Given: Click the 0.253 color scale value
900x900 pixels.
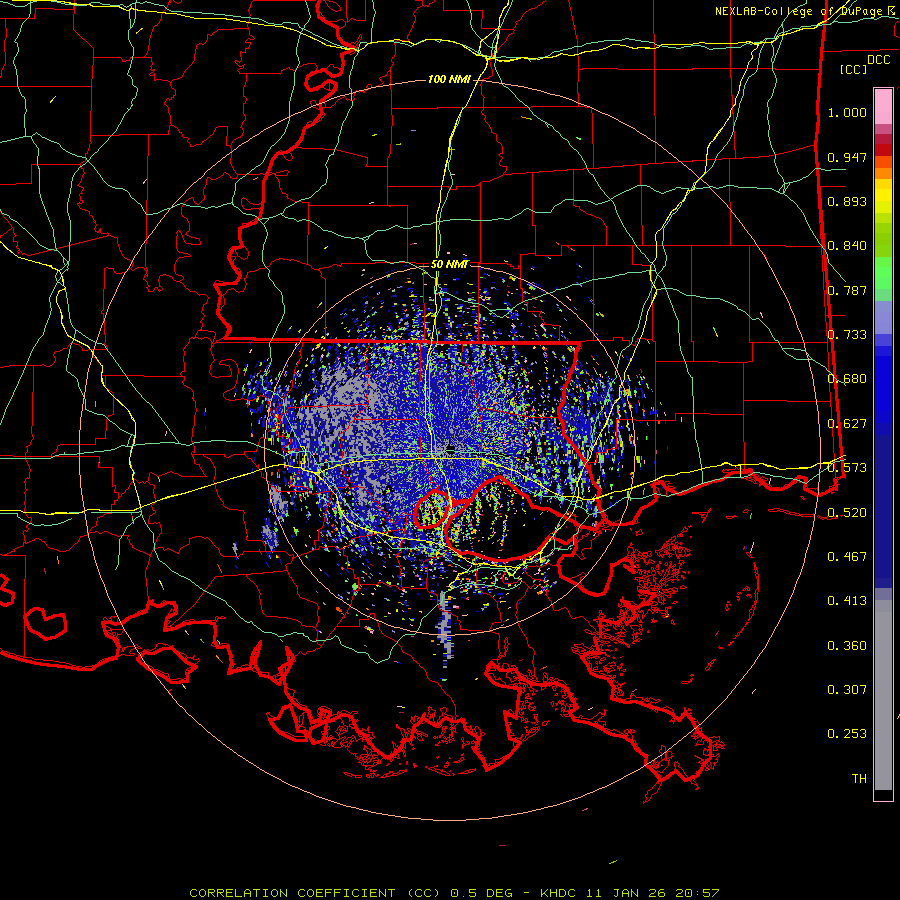Looking at the screenshot, I should 847,734.
